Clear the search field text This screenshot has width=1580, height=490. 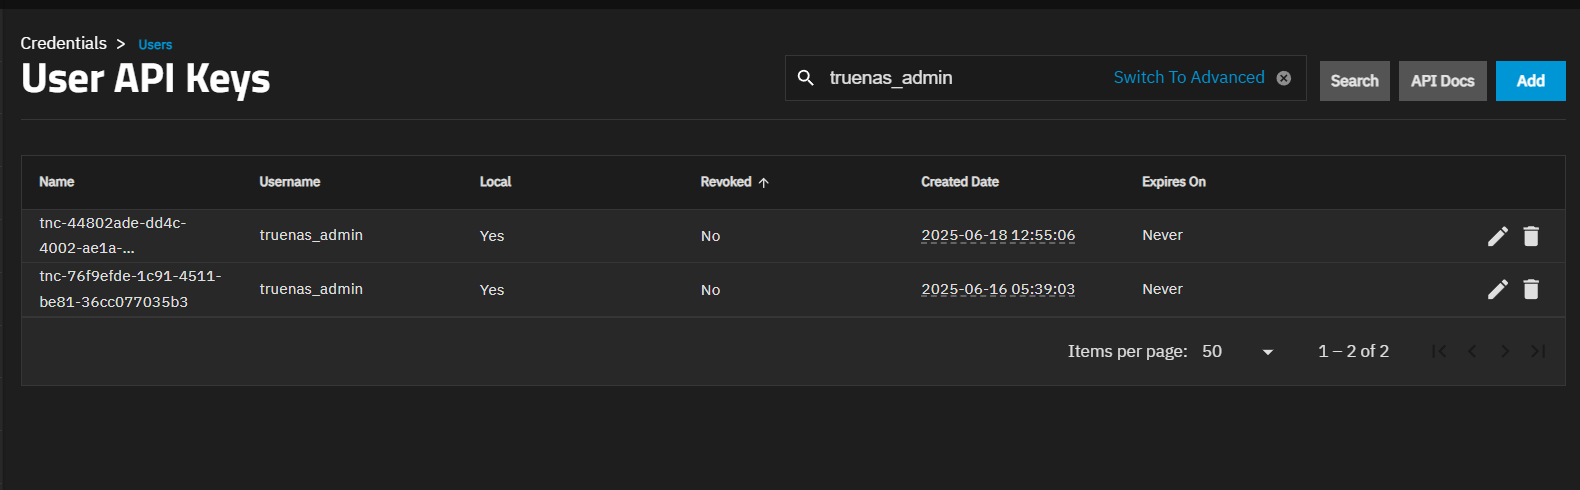pos(1284,78)
